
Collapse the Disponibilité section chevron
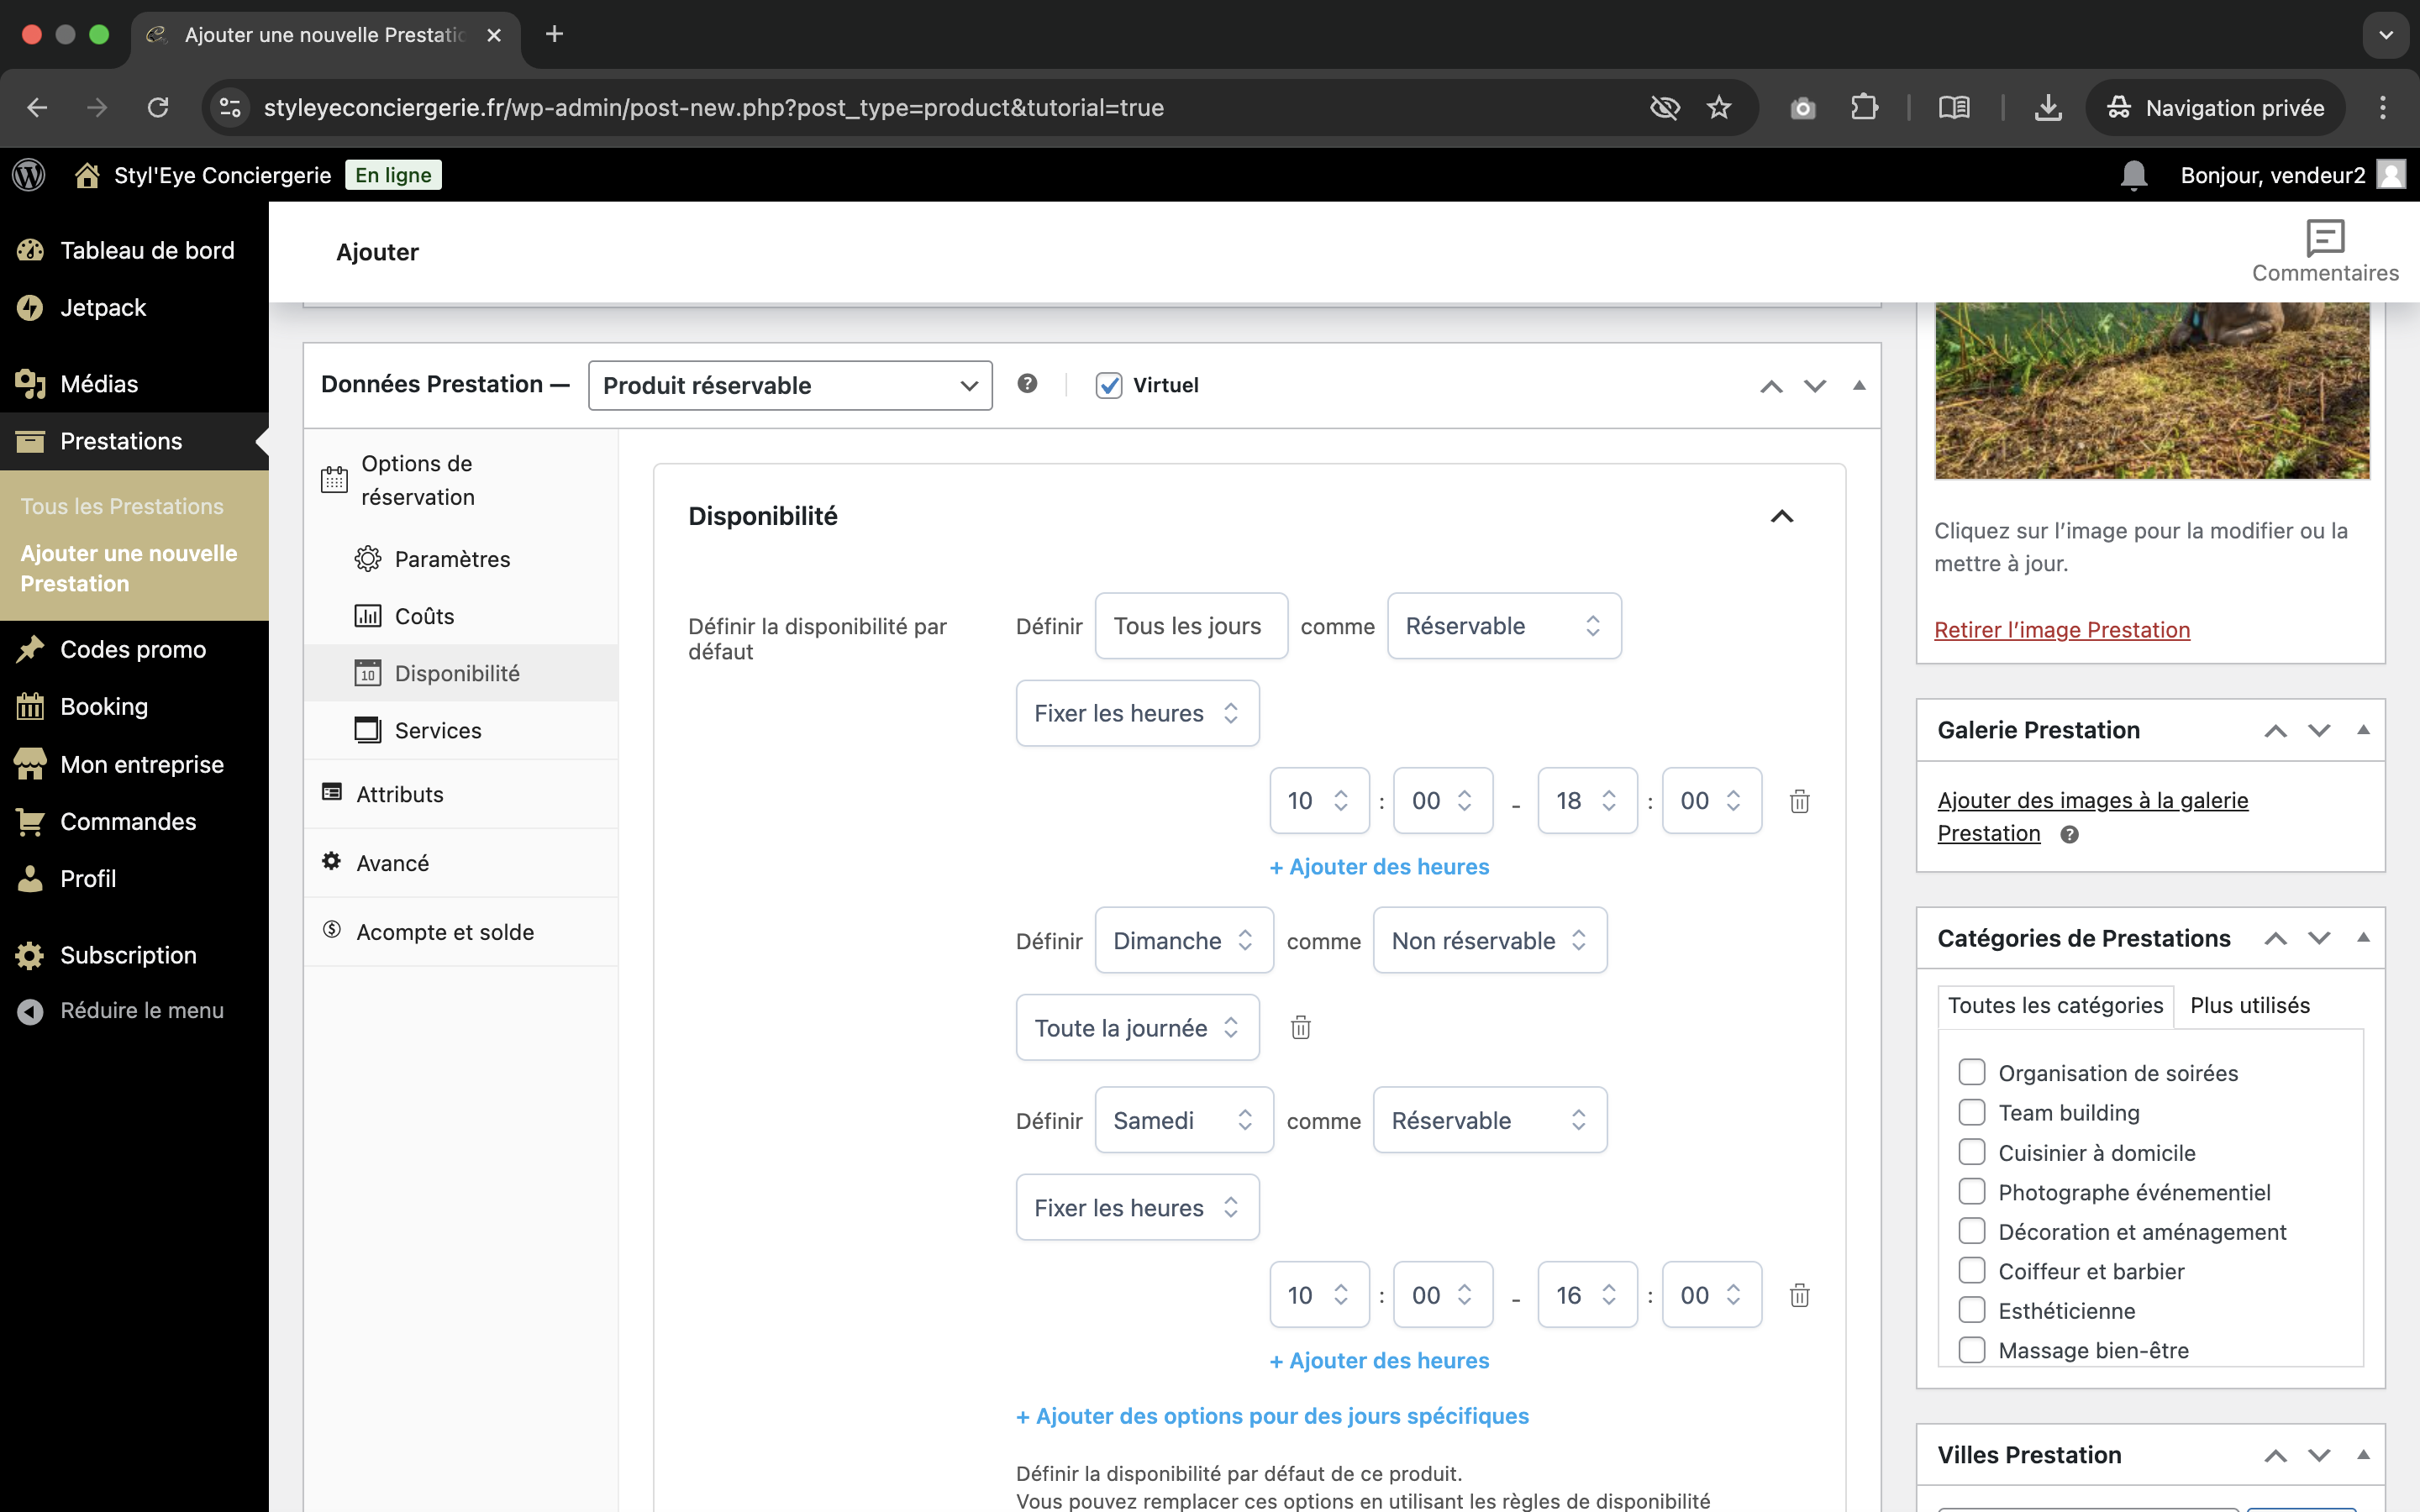(x=1781, y=516)
